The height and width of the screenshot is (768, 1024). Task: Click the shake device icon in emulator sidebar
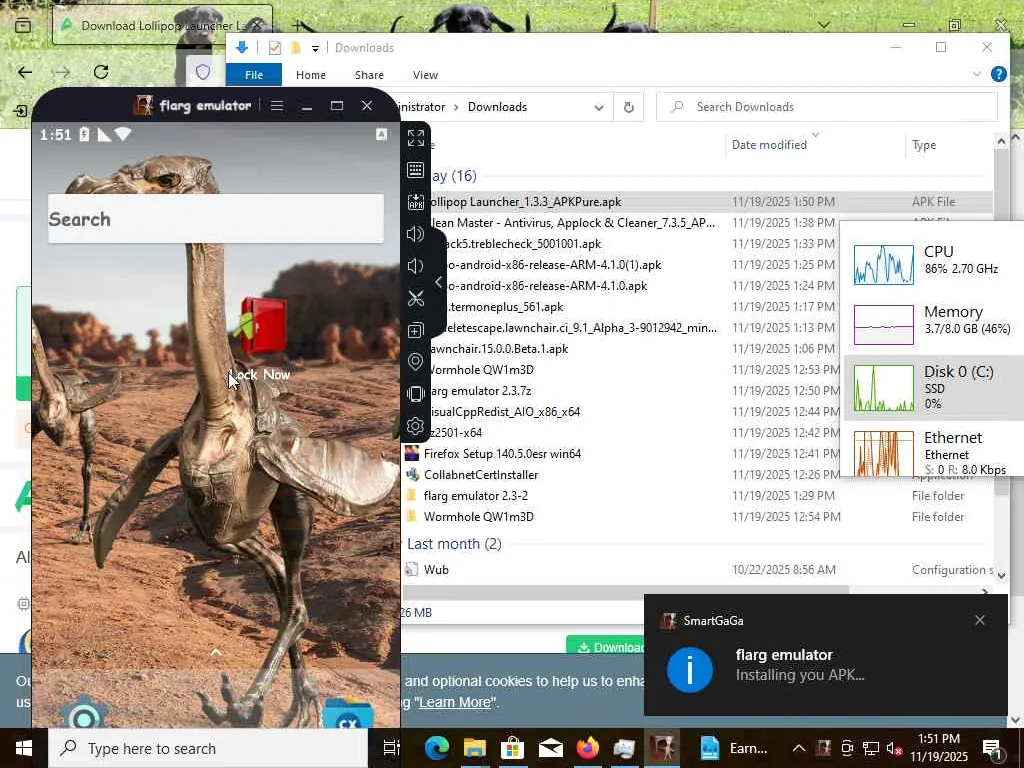click(415, 394)
